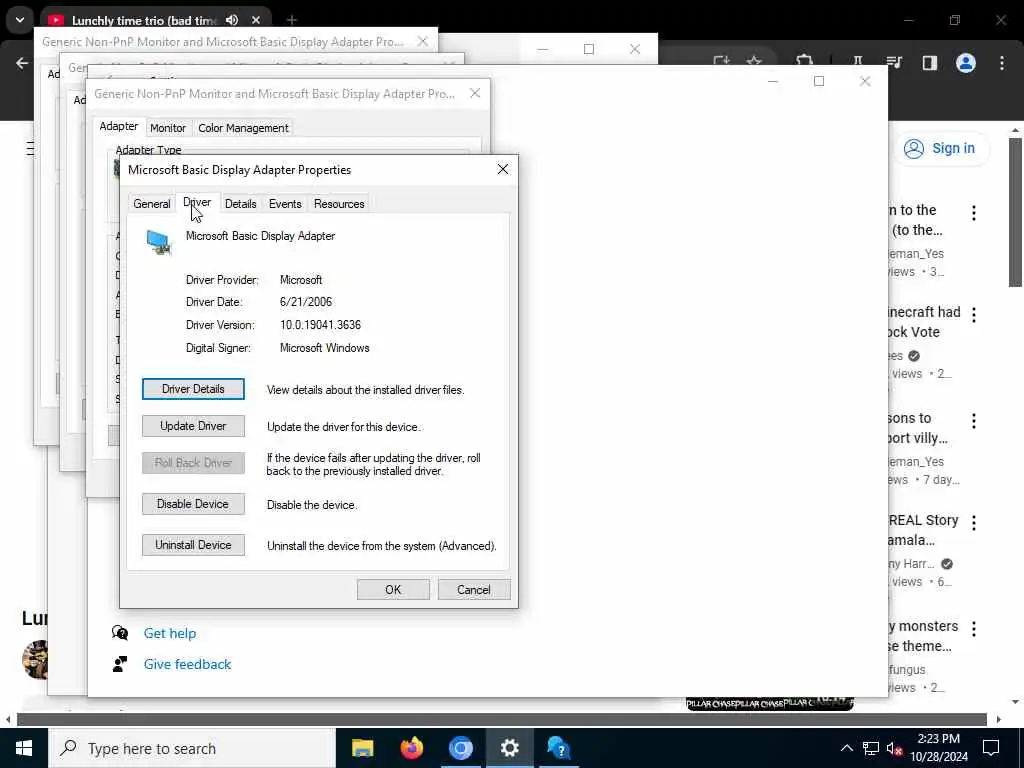Image resolution: width=1024 pixels, height=768 pixels.
Task: Open the Chrome profile avatar icon
Action: click(966, 63)
